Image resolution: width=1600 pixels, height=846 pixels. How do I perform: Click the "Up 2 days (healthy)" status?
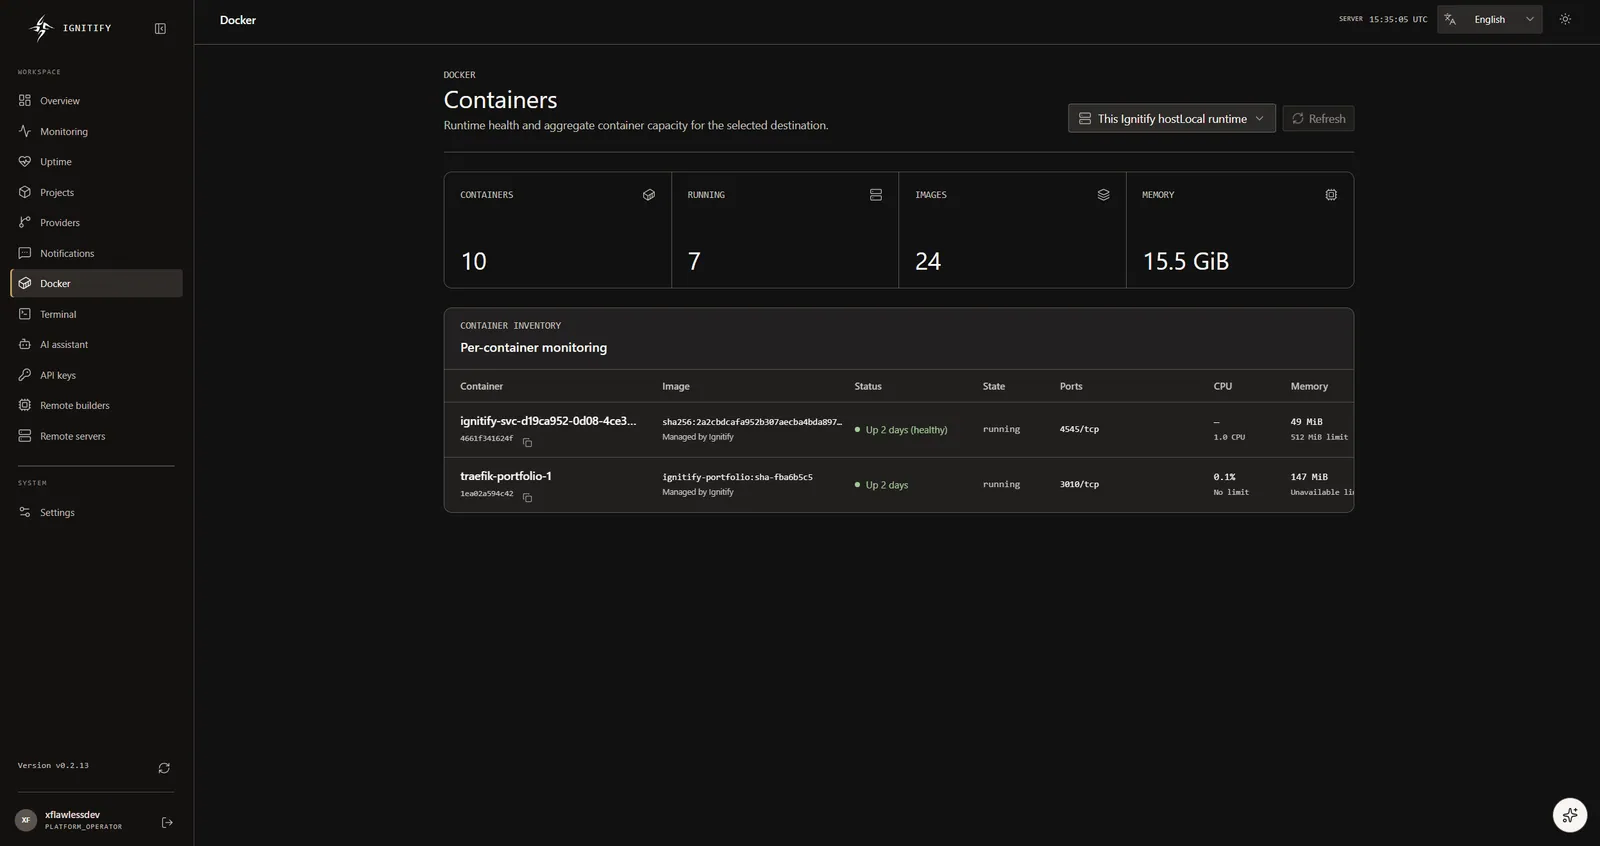click(x=901, y=430)
